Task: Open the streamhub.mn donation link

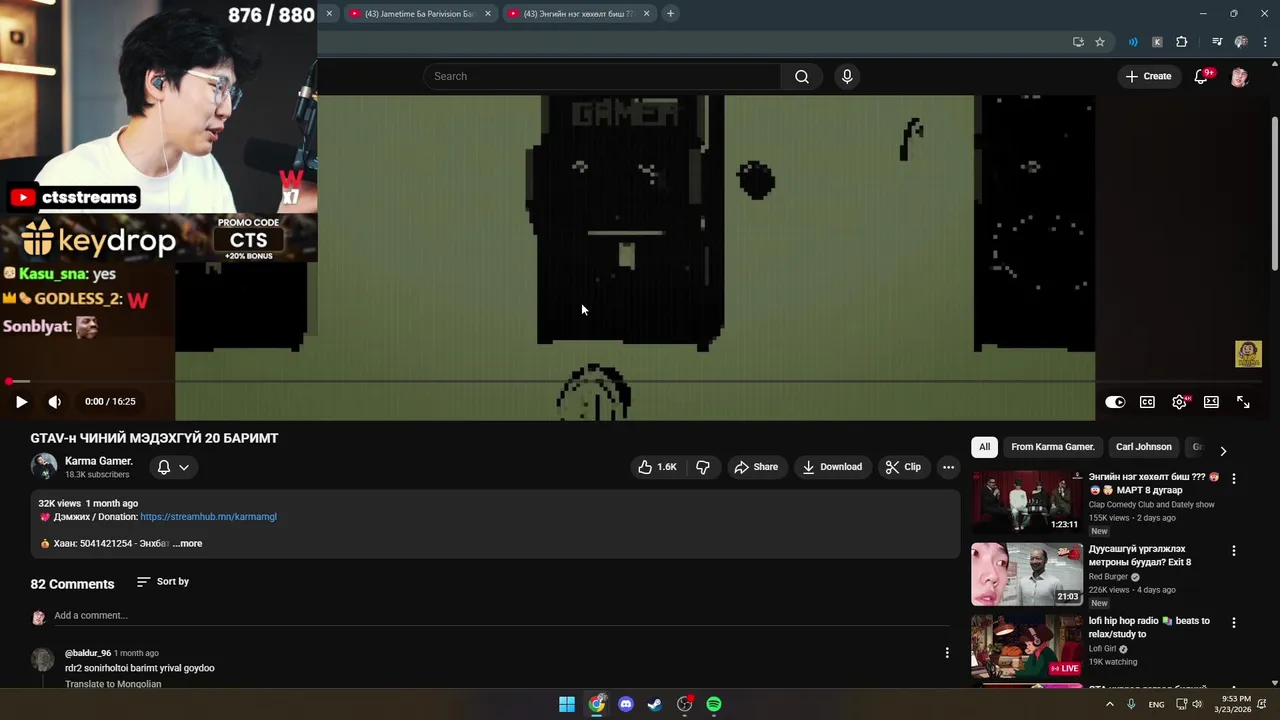Action: click(208, 517)
